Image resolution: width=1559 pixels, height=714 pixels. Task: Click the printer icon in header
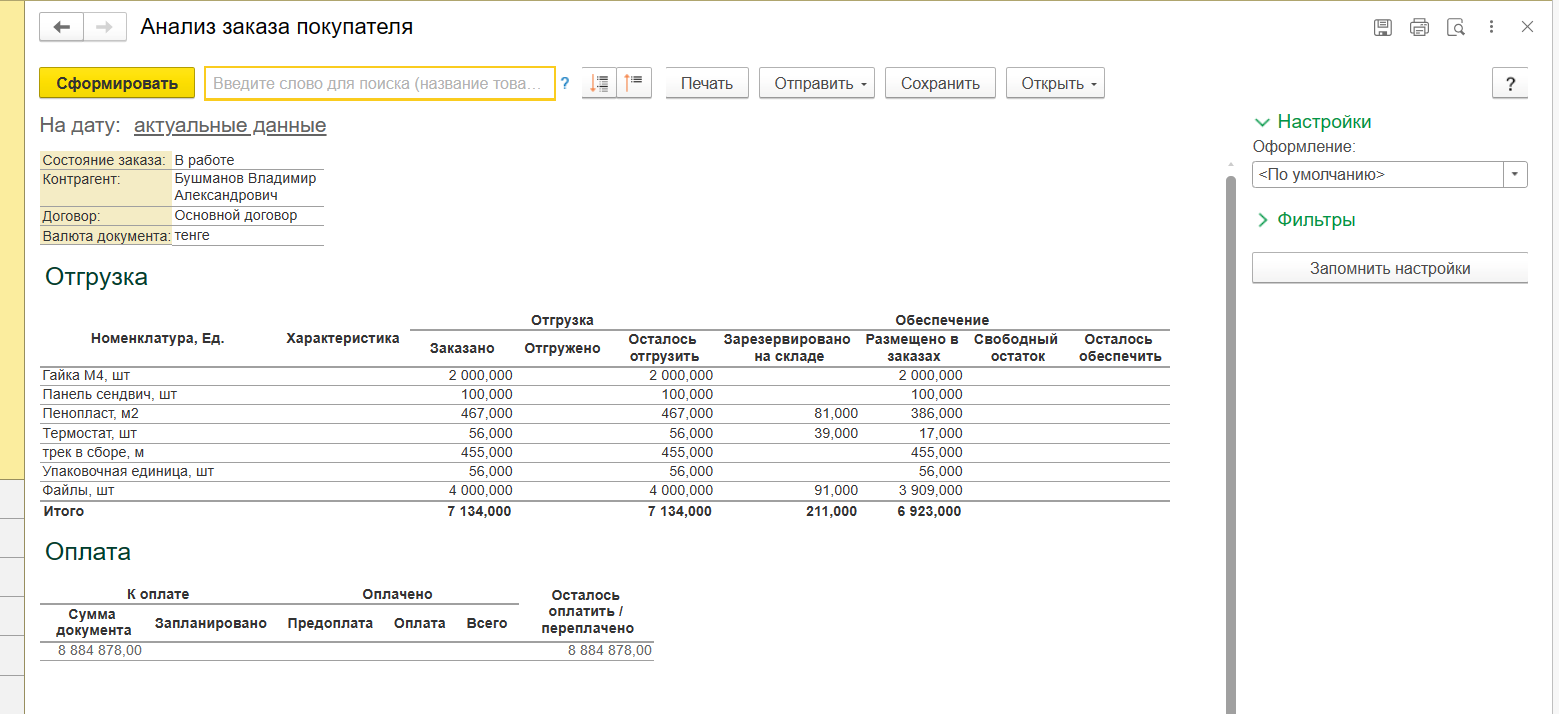(x=1419, y=27)
